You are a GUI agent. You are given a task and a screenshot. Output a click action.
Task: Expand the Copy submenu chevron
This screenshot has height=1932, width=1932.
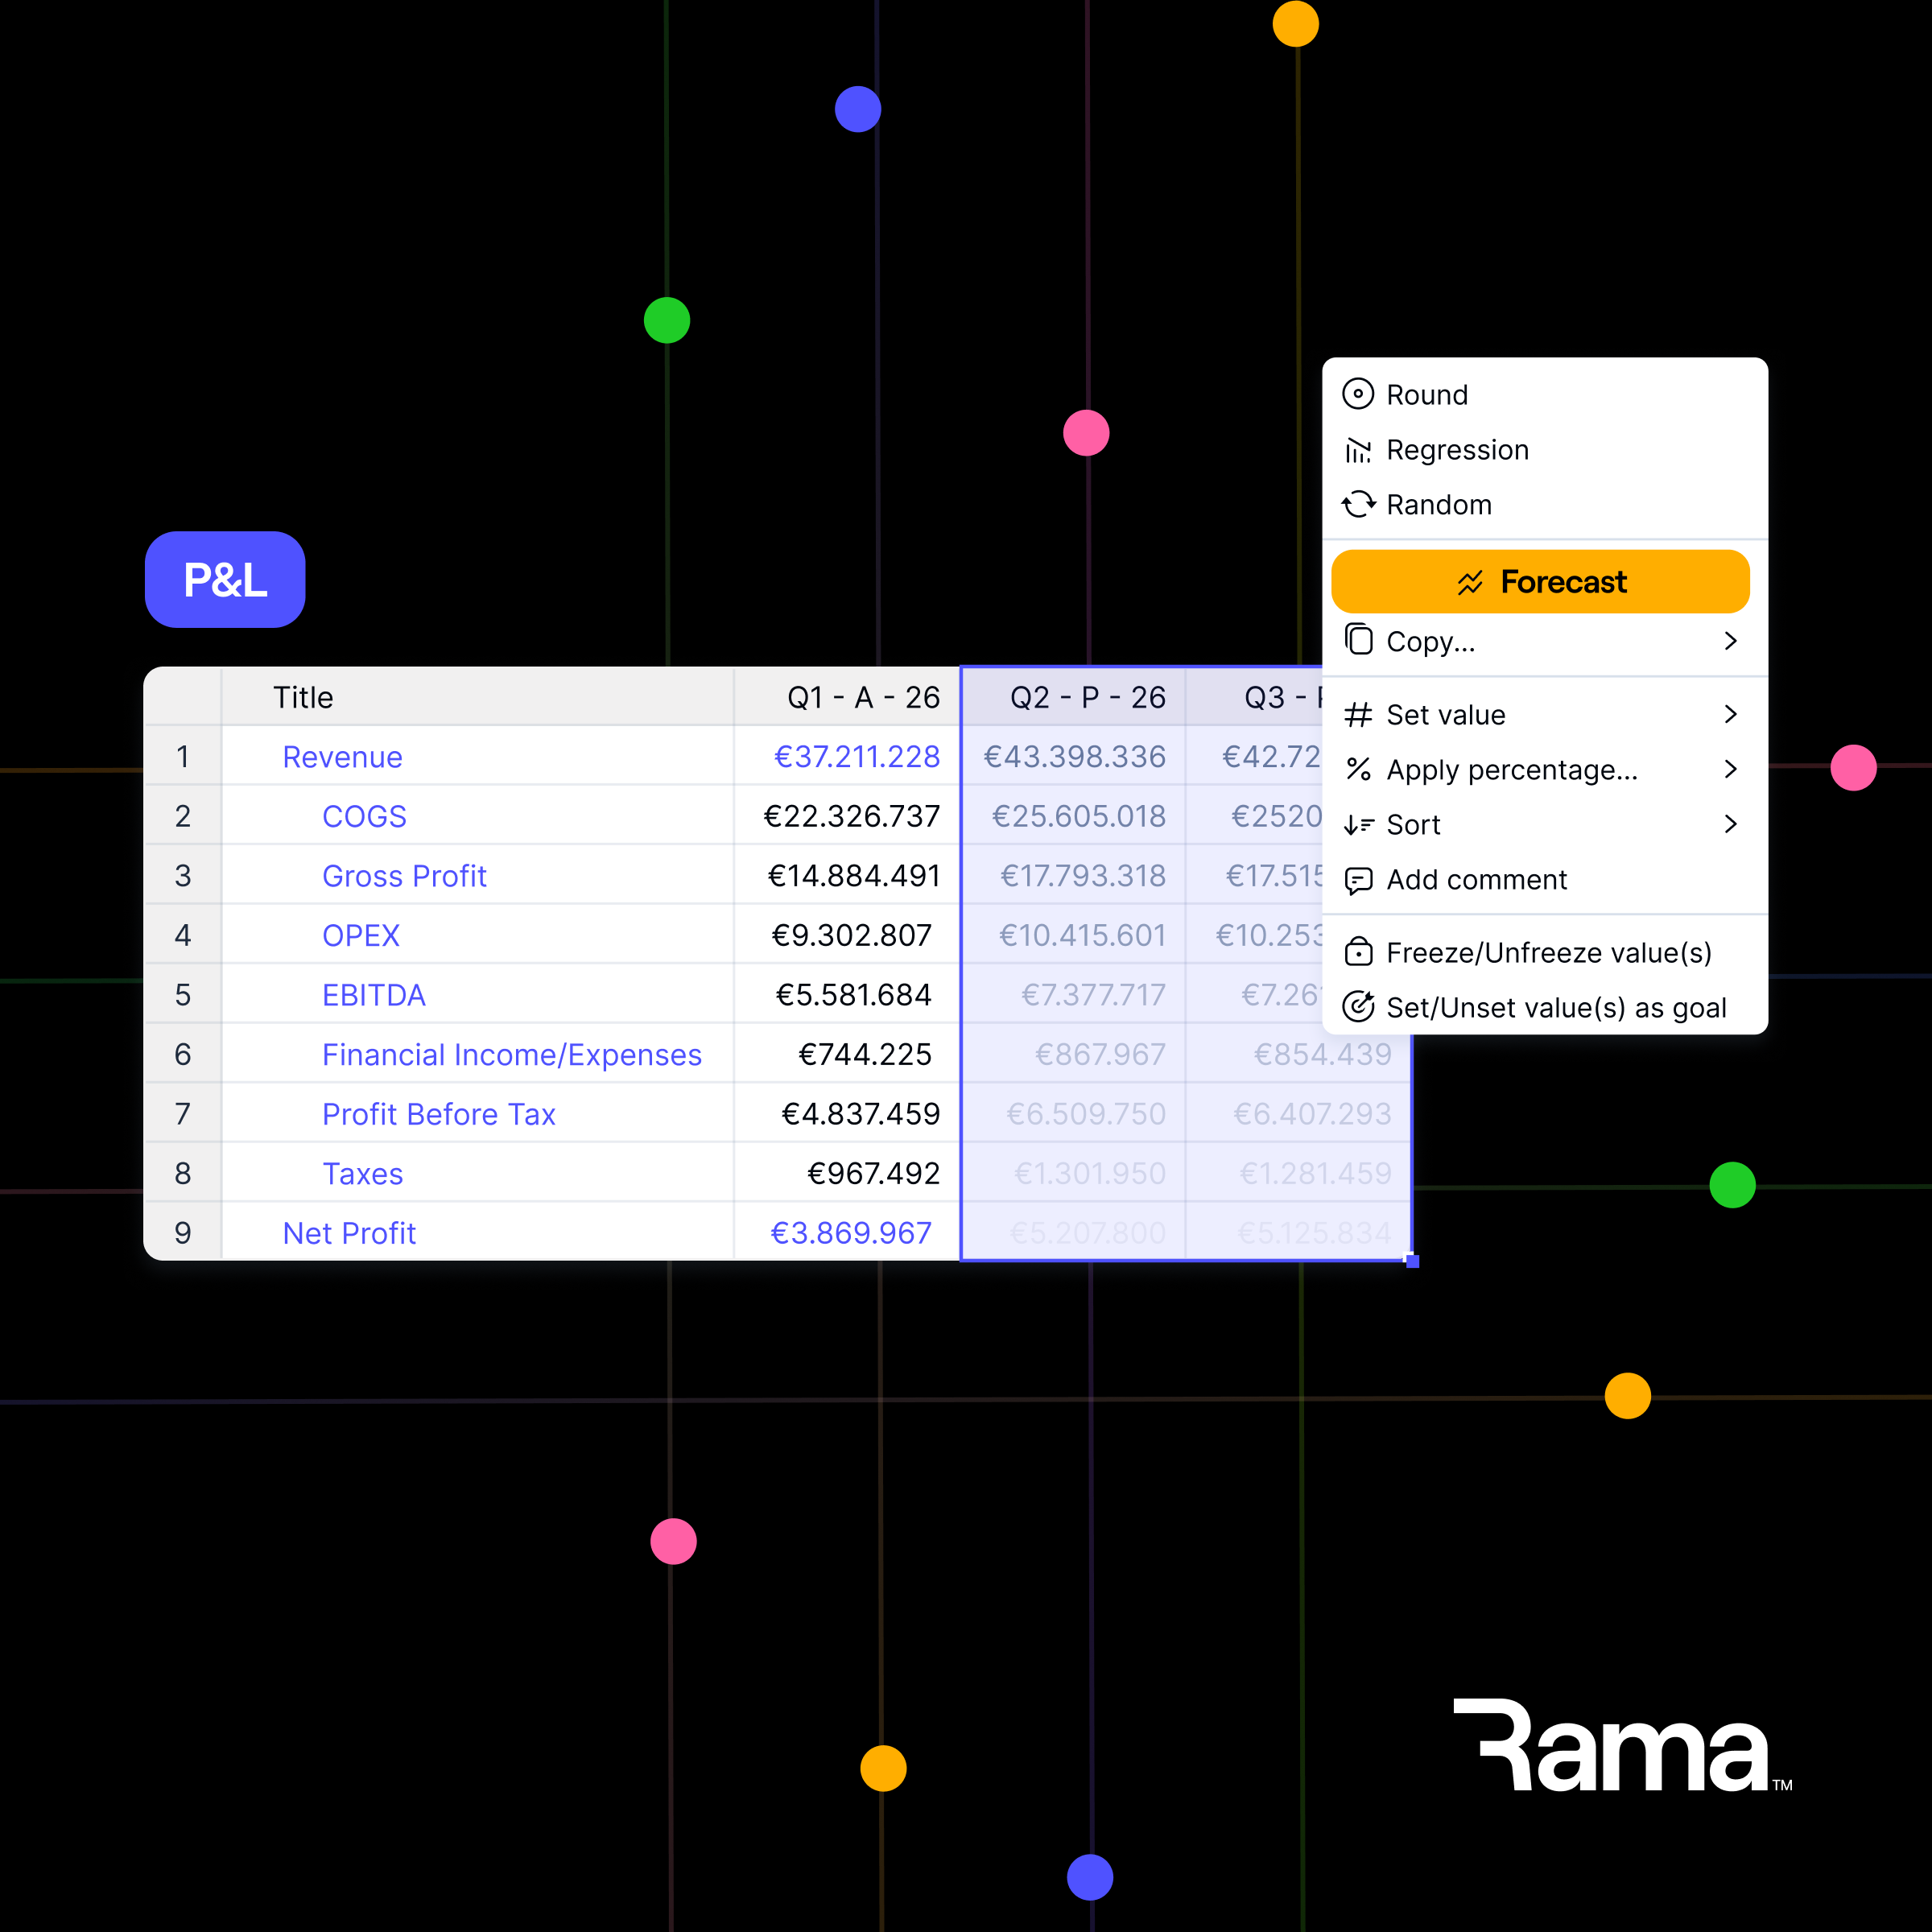coord(1730,641)
